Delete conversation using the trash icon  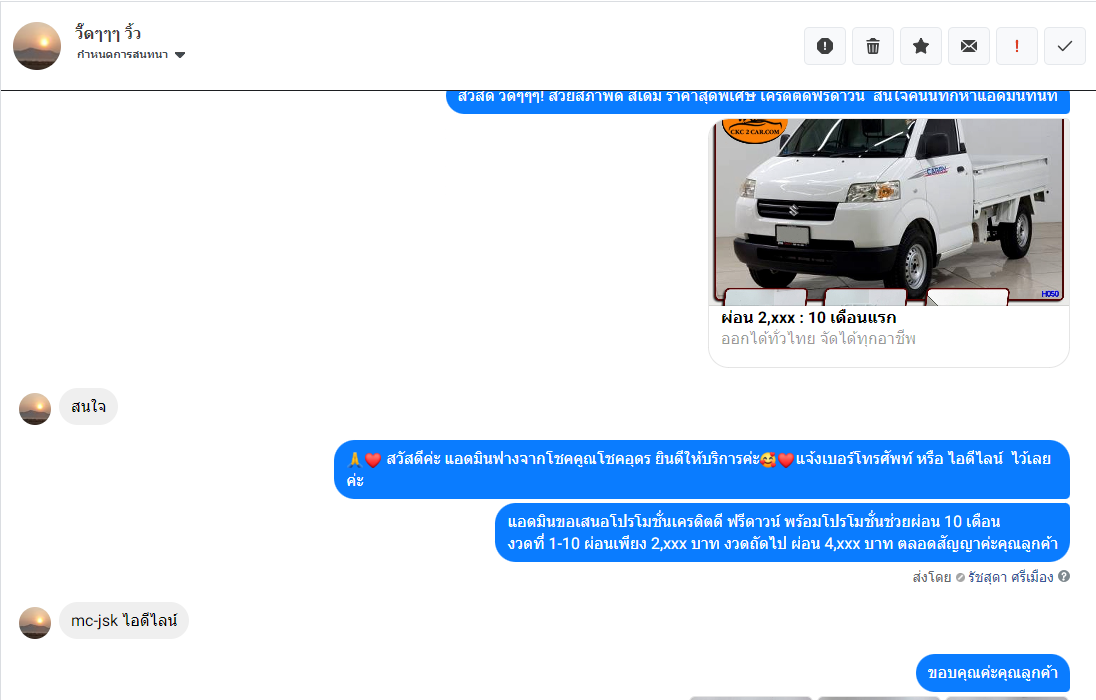tap(873, 46)
